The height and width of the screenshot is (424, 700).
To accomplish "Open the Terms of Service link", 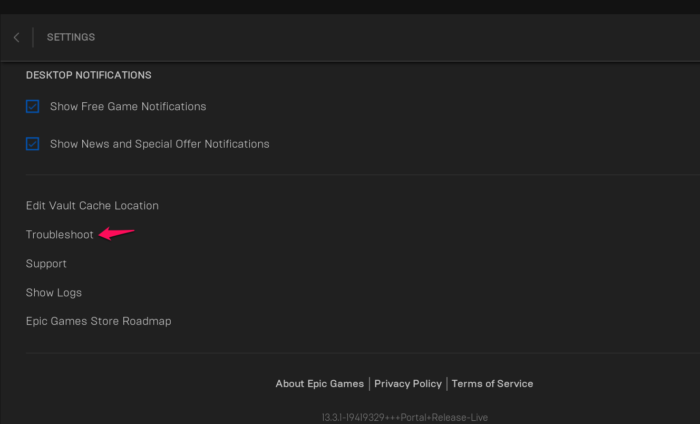I will (492, 384).
